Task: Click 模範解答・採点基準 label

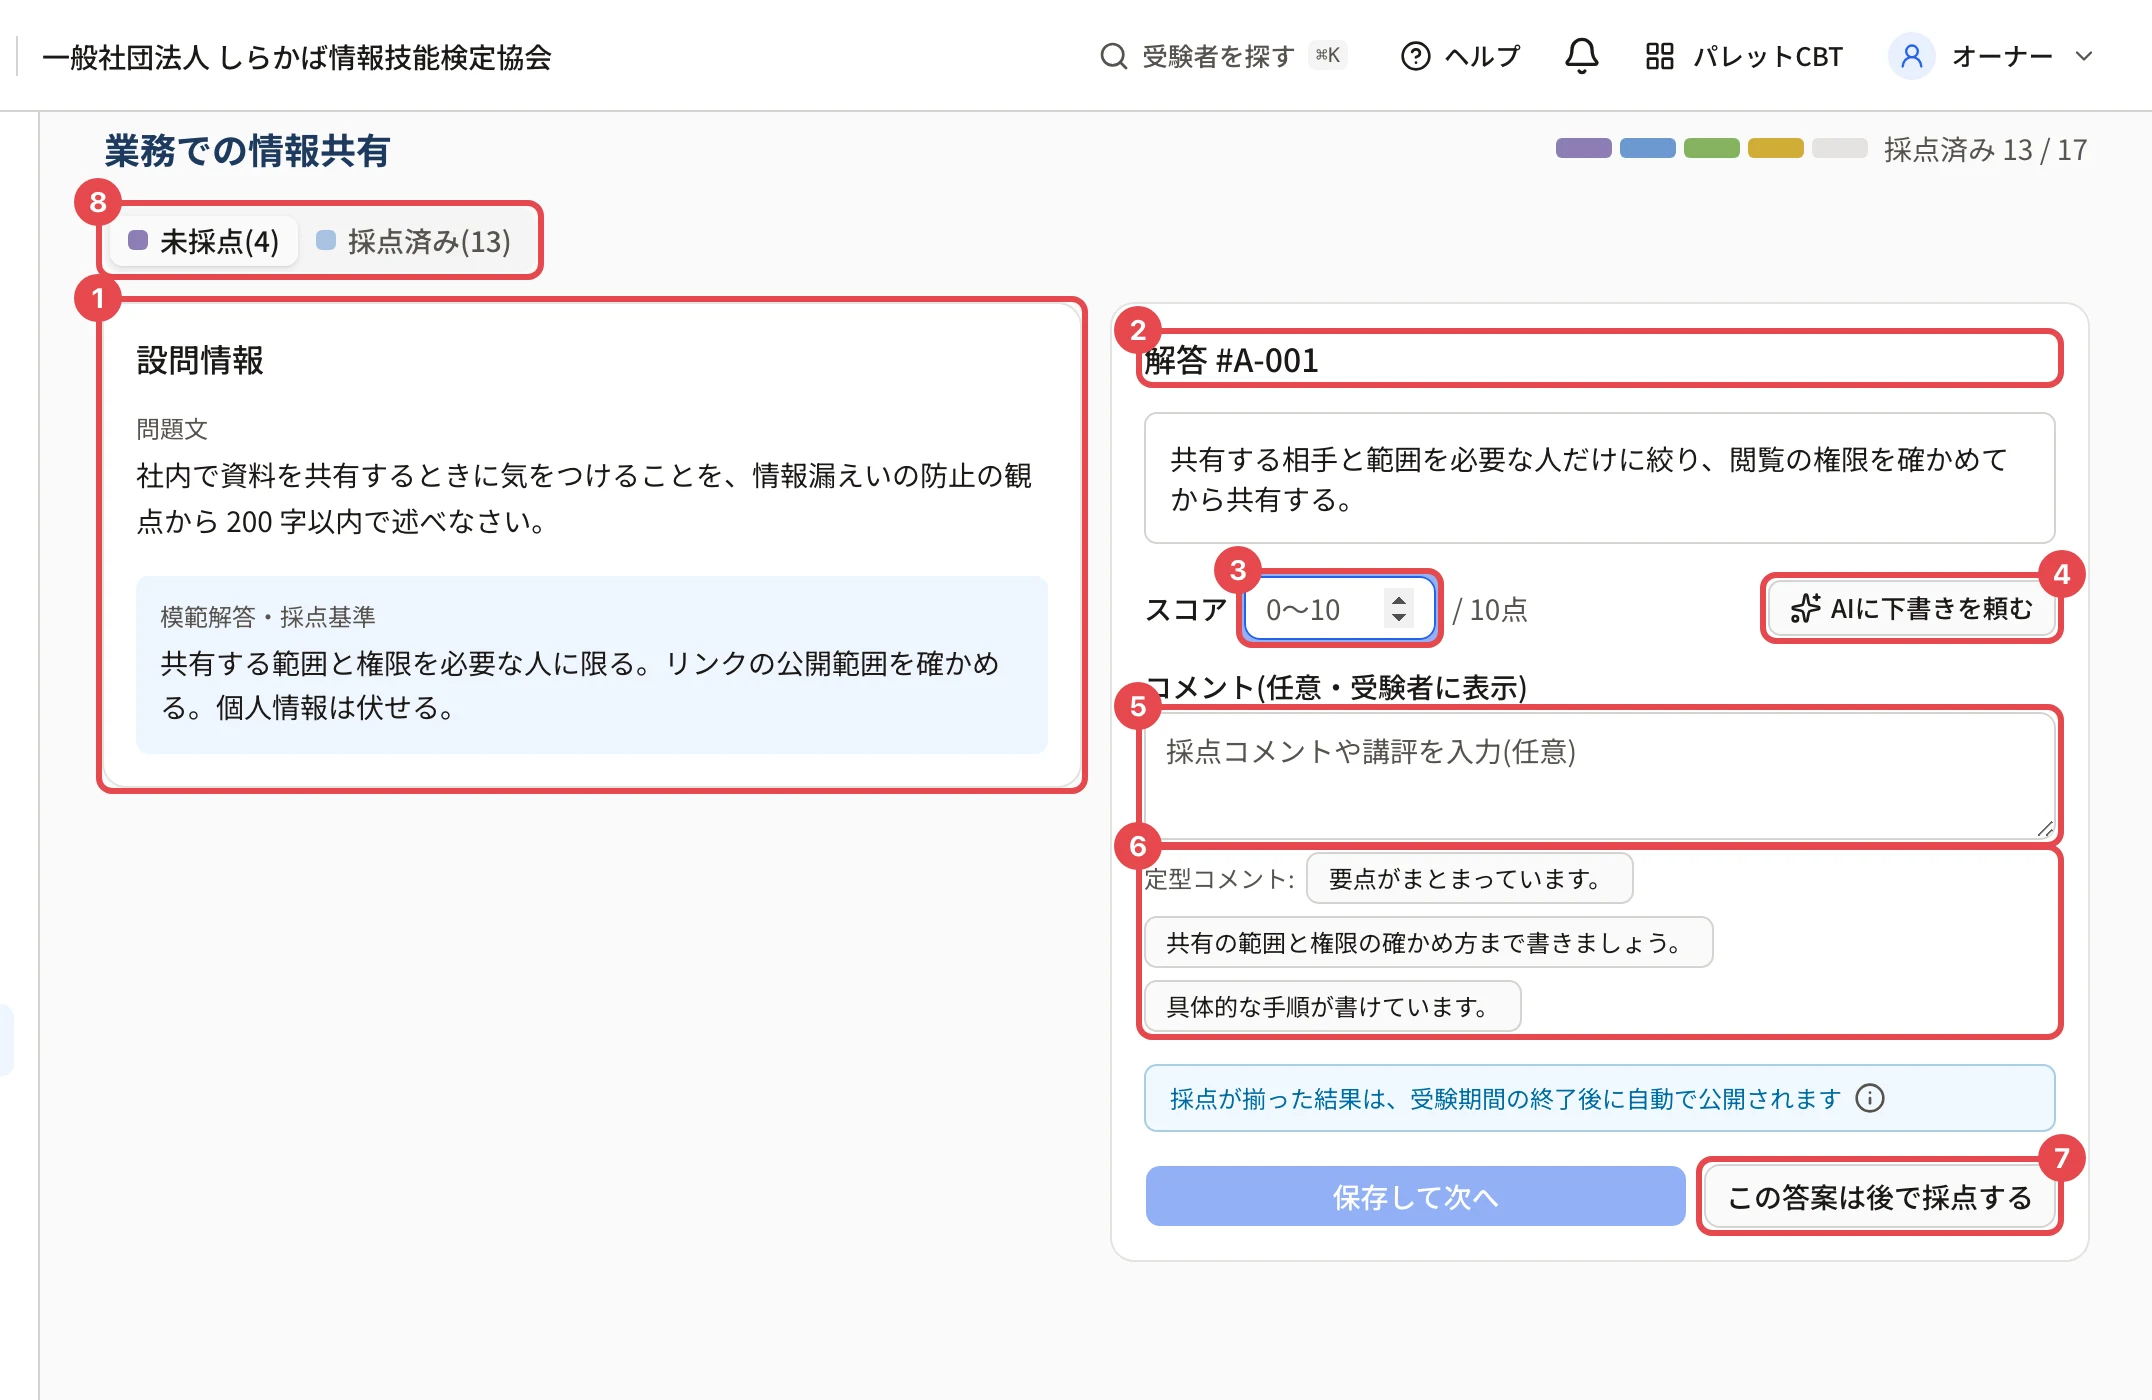Action: (268, 616)
